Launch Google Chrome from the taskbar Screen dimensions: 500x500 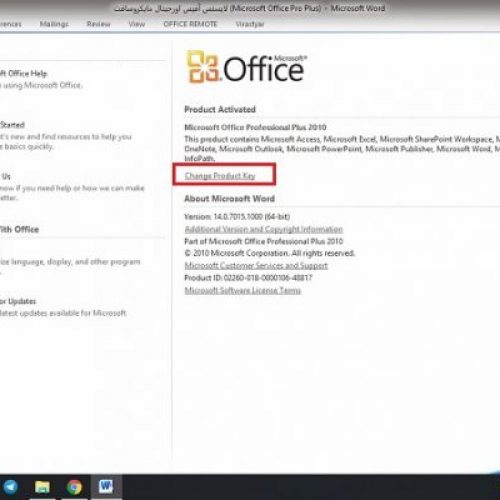(74, 487)
